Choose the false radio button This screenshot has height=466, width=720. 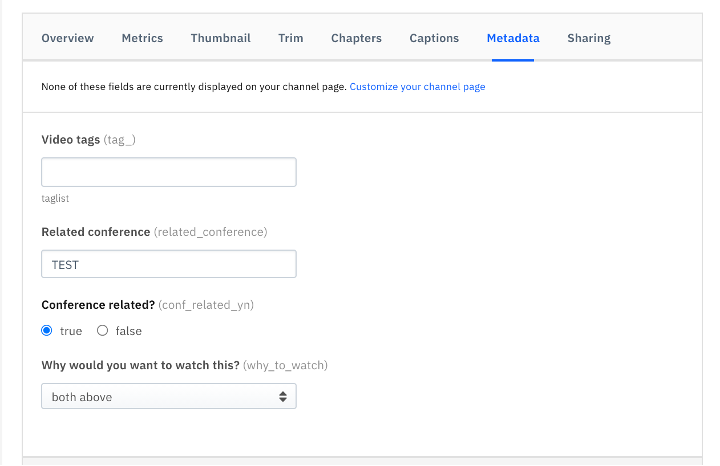tap(102, 331)
